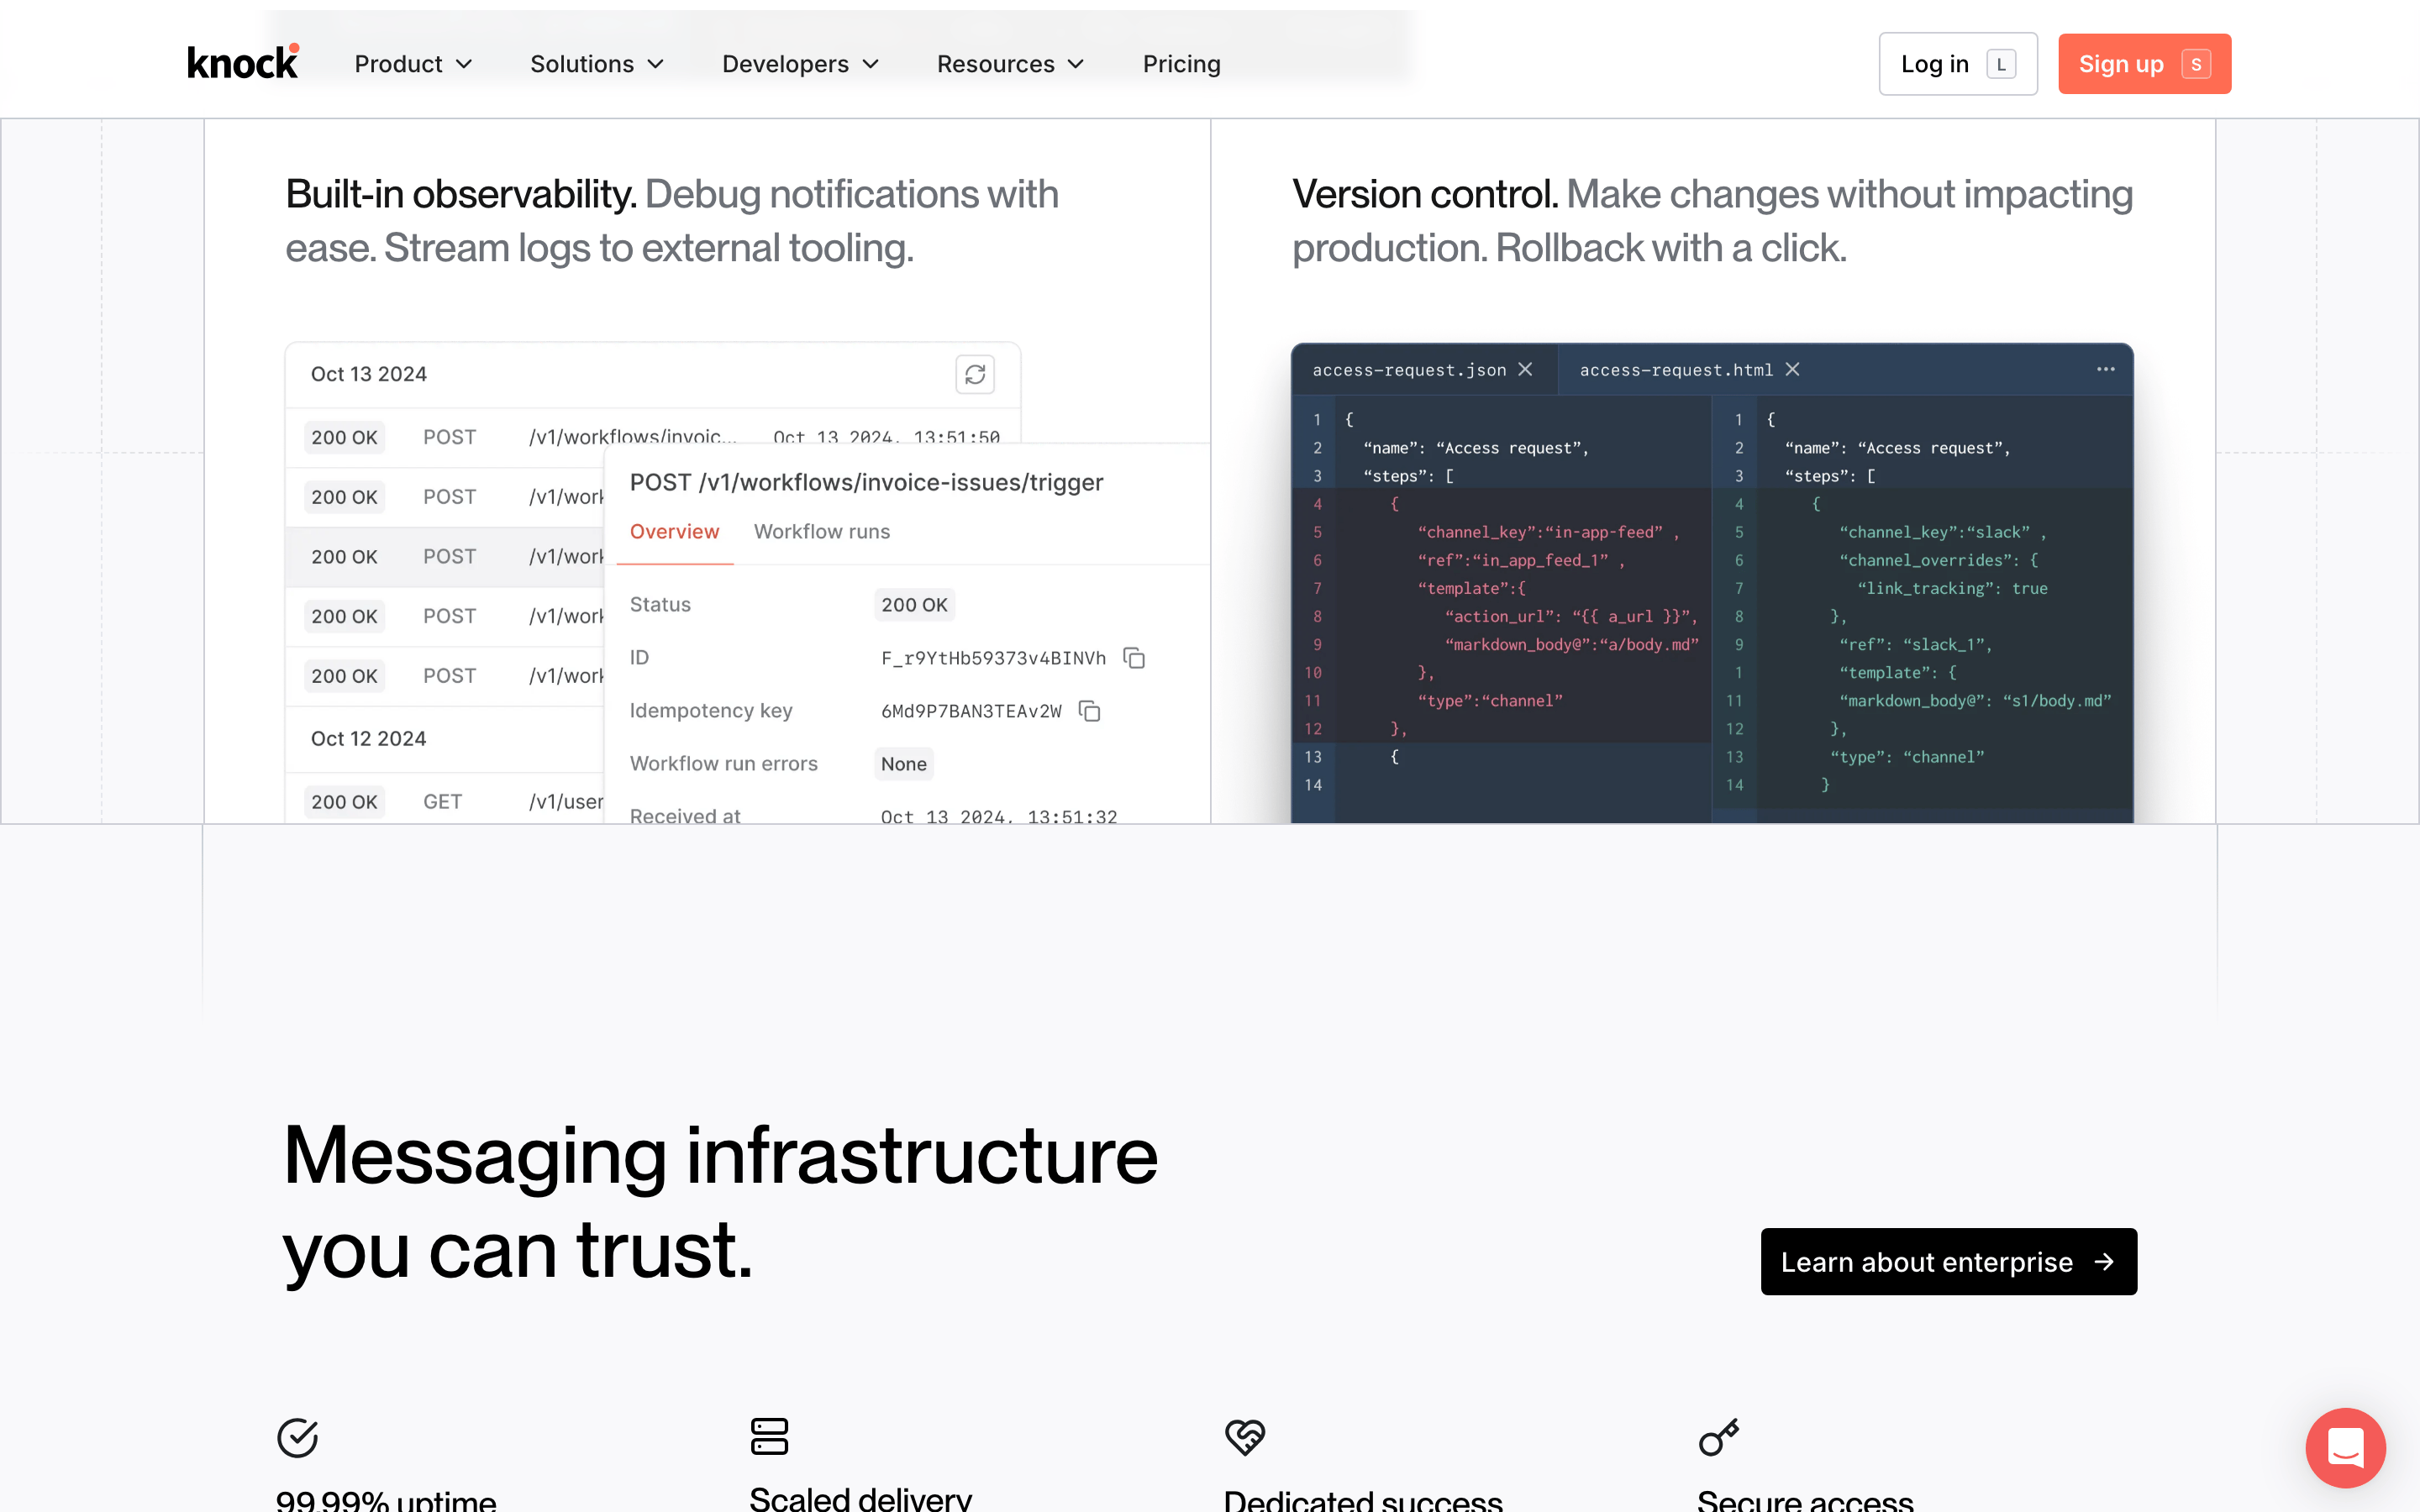Copy the request ID value
The image size is (2420, 1512).
click(1134, 658)
